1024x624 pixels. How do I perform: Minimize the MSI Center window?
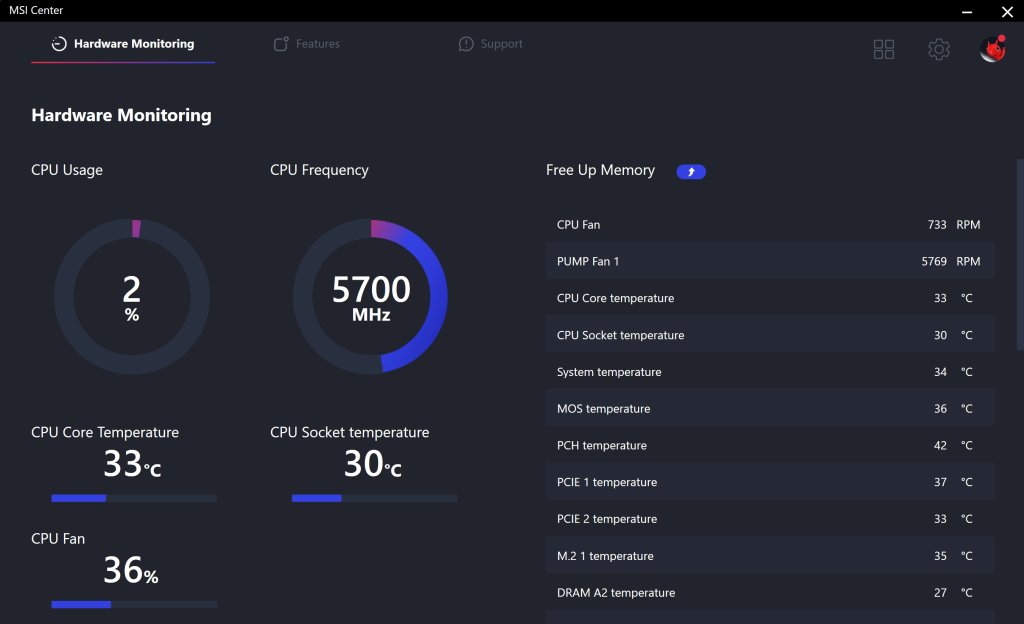coord(967,11)
